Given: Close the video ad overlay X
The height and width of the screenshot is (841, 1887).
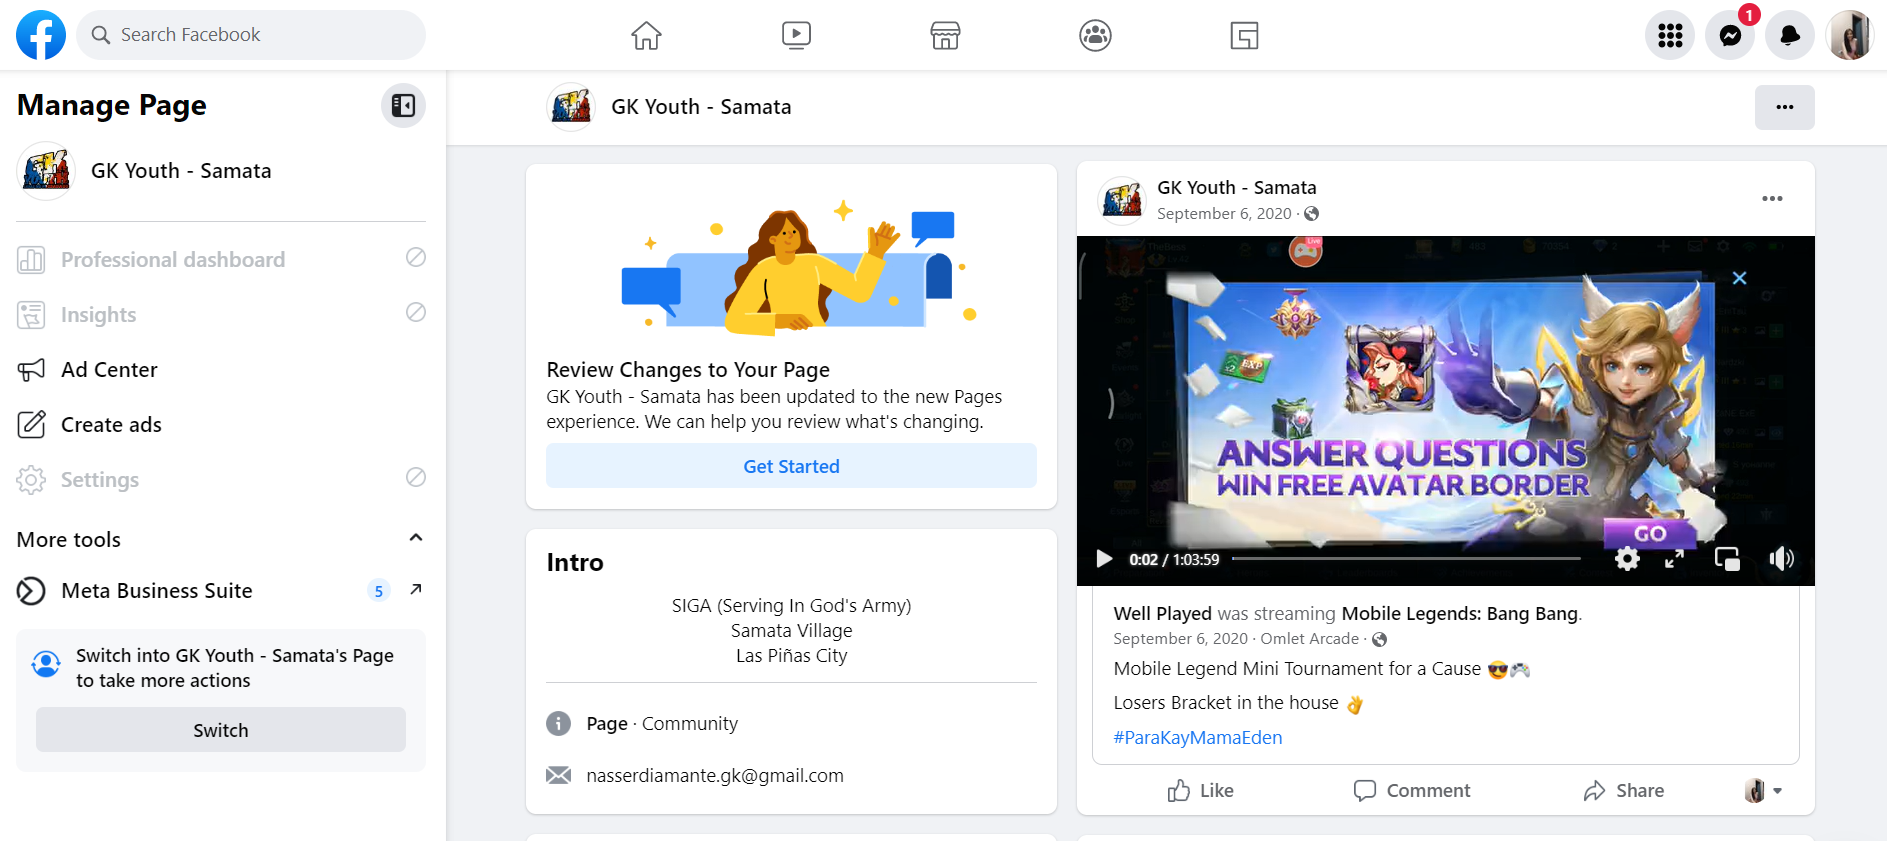Looking at the screenshot, I should click(1739, 278).
